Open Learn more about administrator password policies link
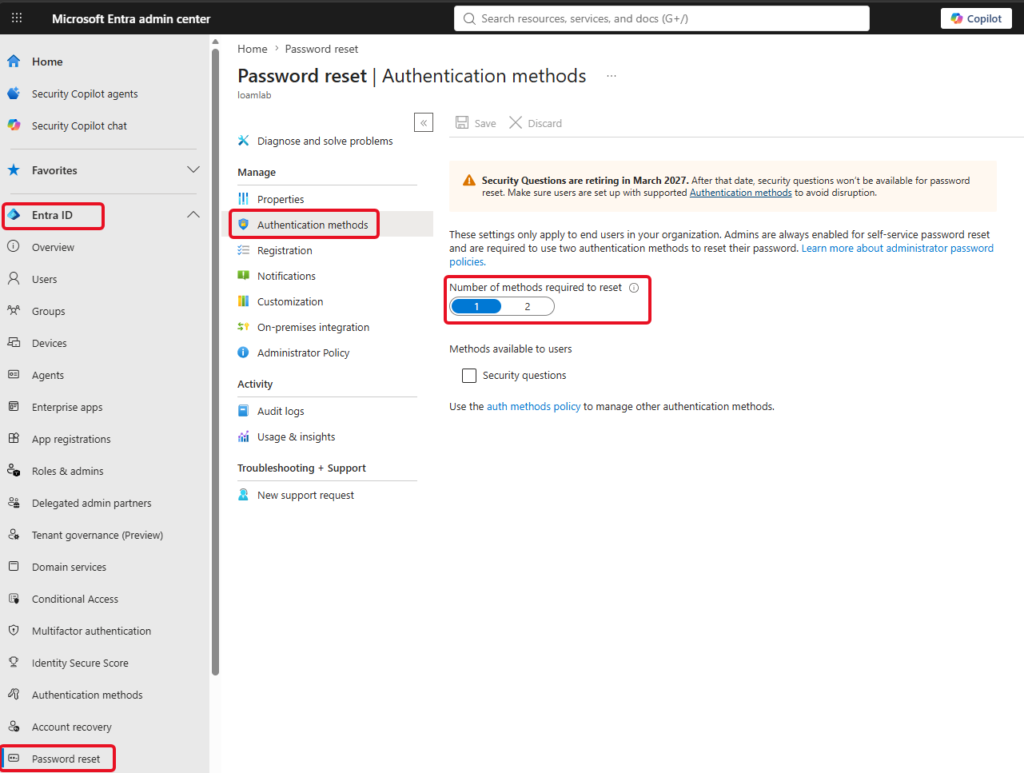This screenshot has height=773, width=1024. 897,248
